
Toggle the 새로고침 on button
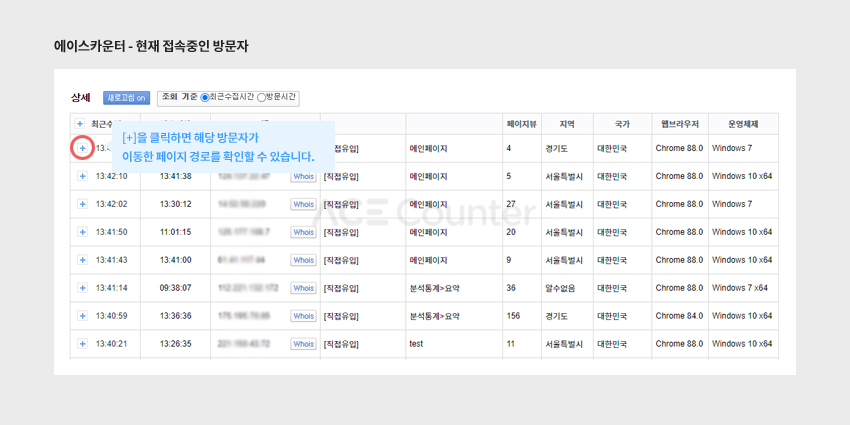(126, 98)
